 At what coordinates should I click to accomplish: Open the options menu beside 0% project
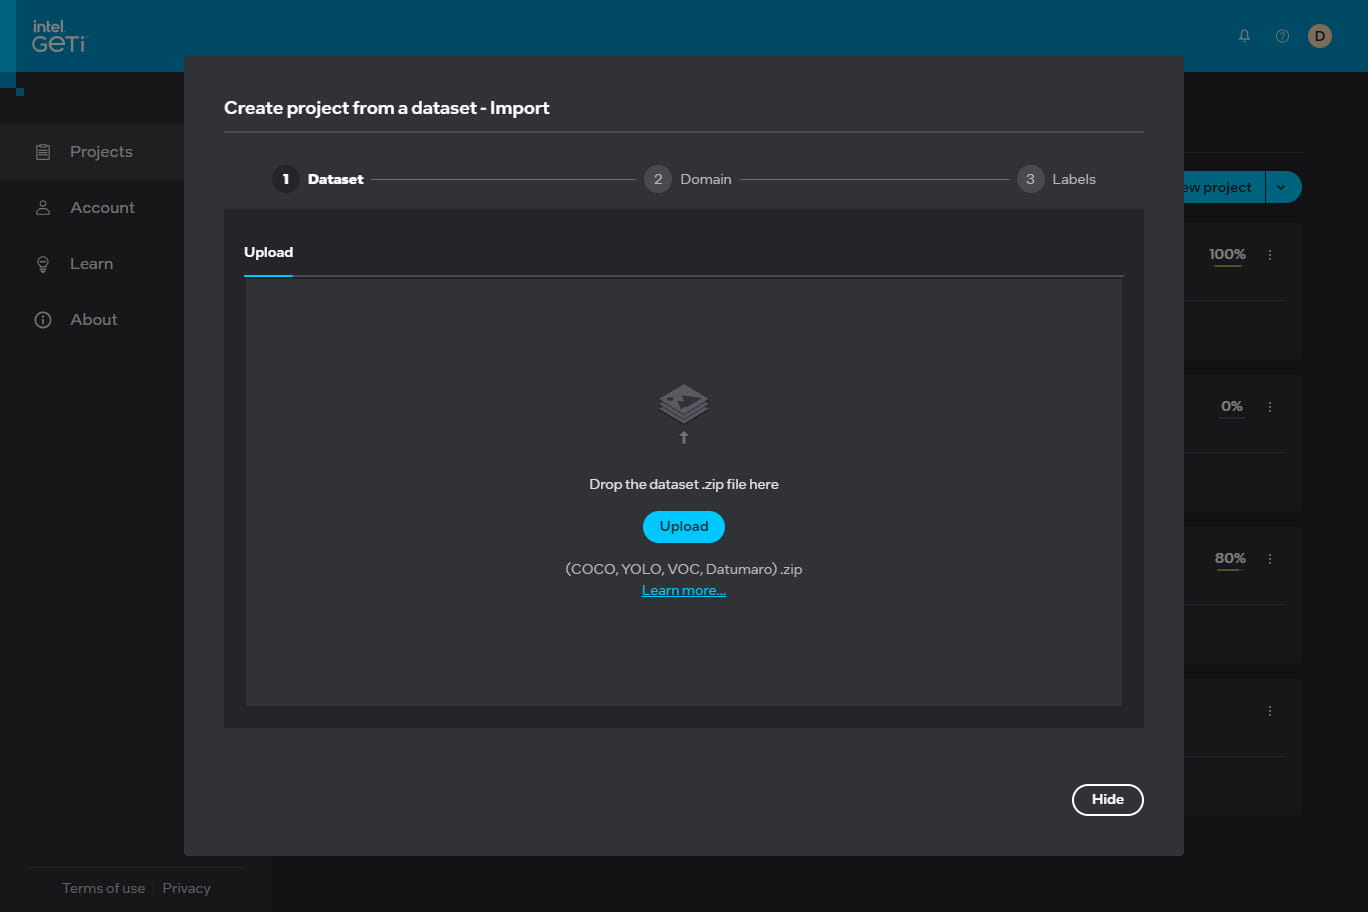[1270, 407]
